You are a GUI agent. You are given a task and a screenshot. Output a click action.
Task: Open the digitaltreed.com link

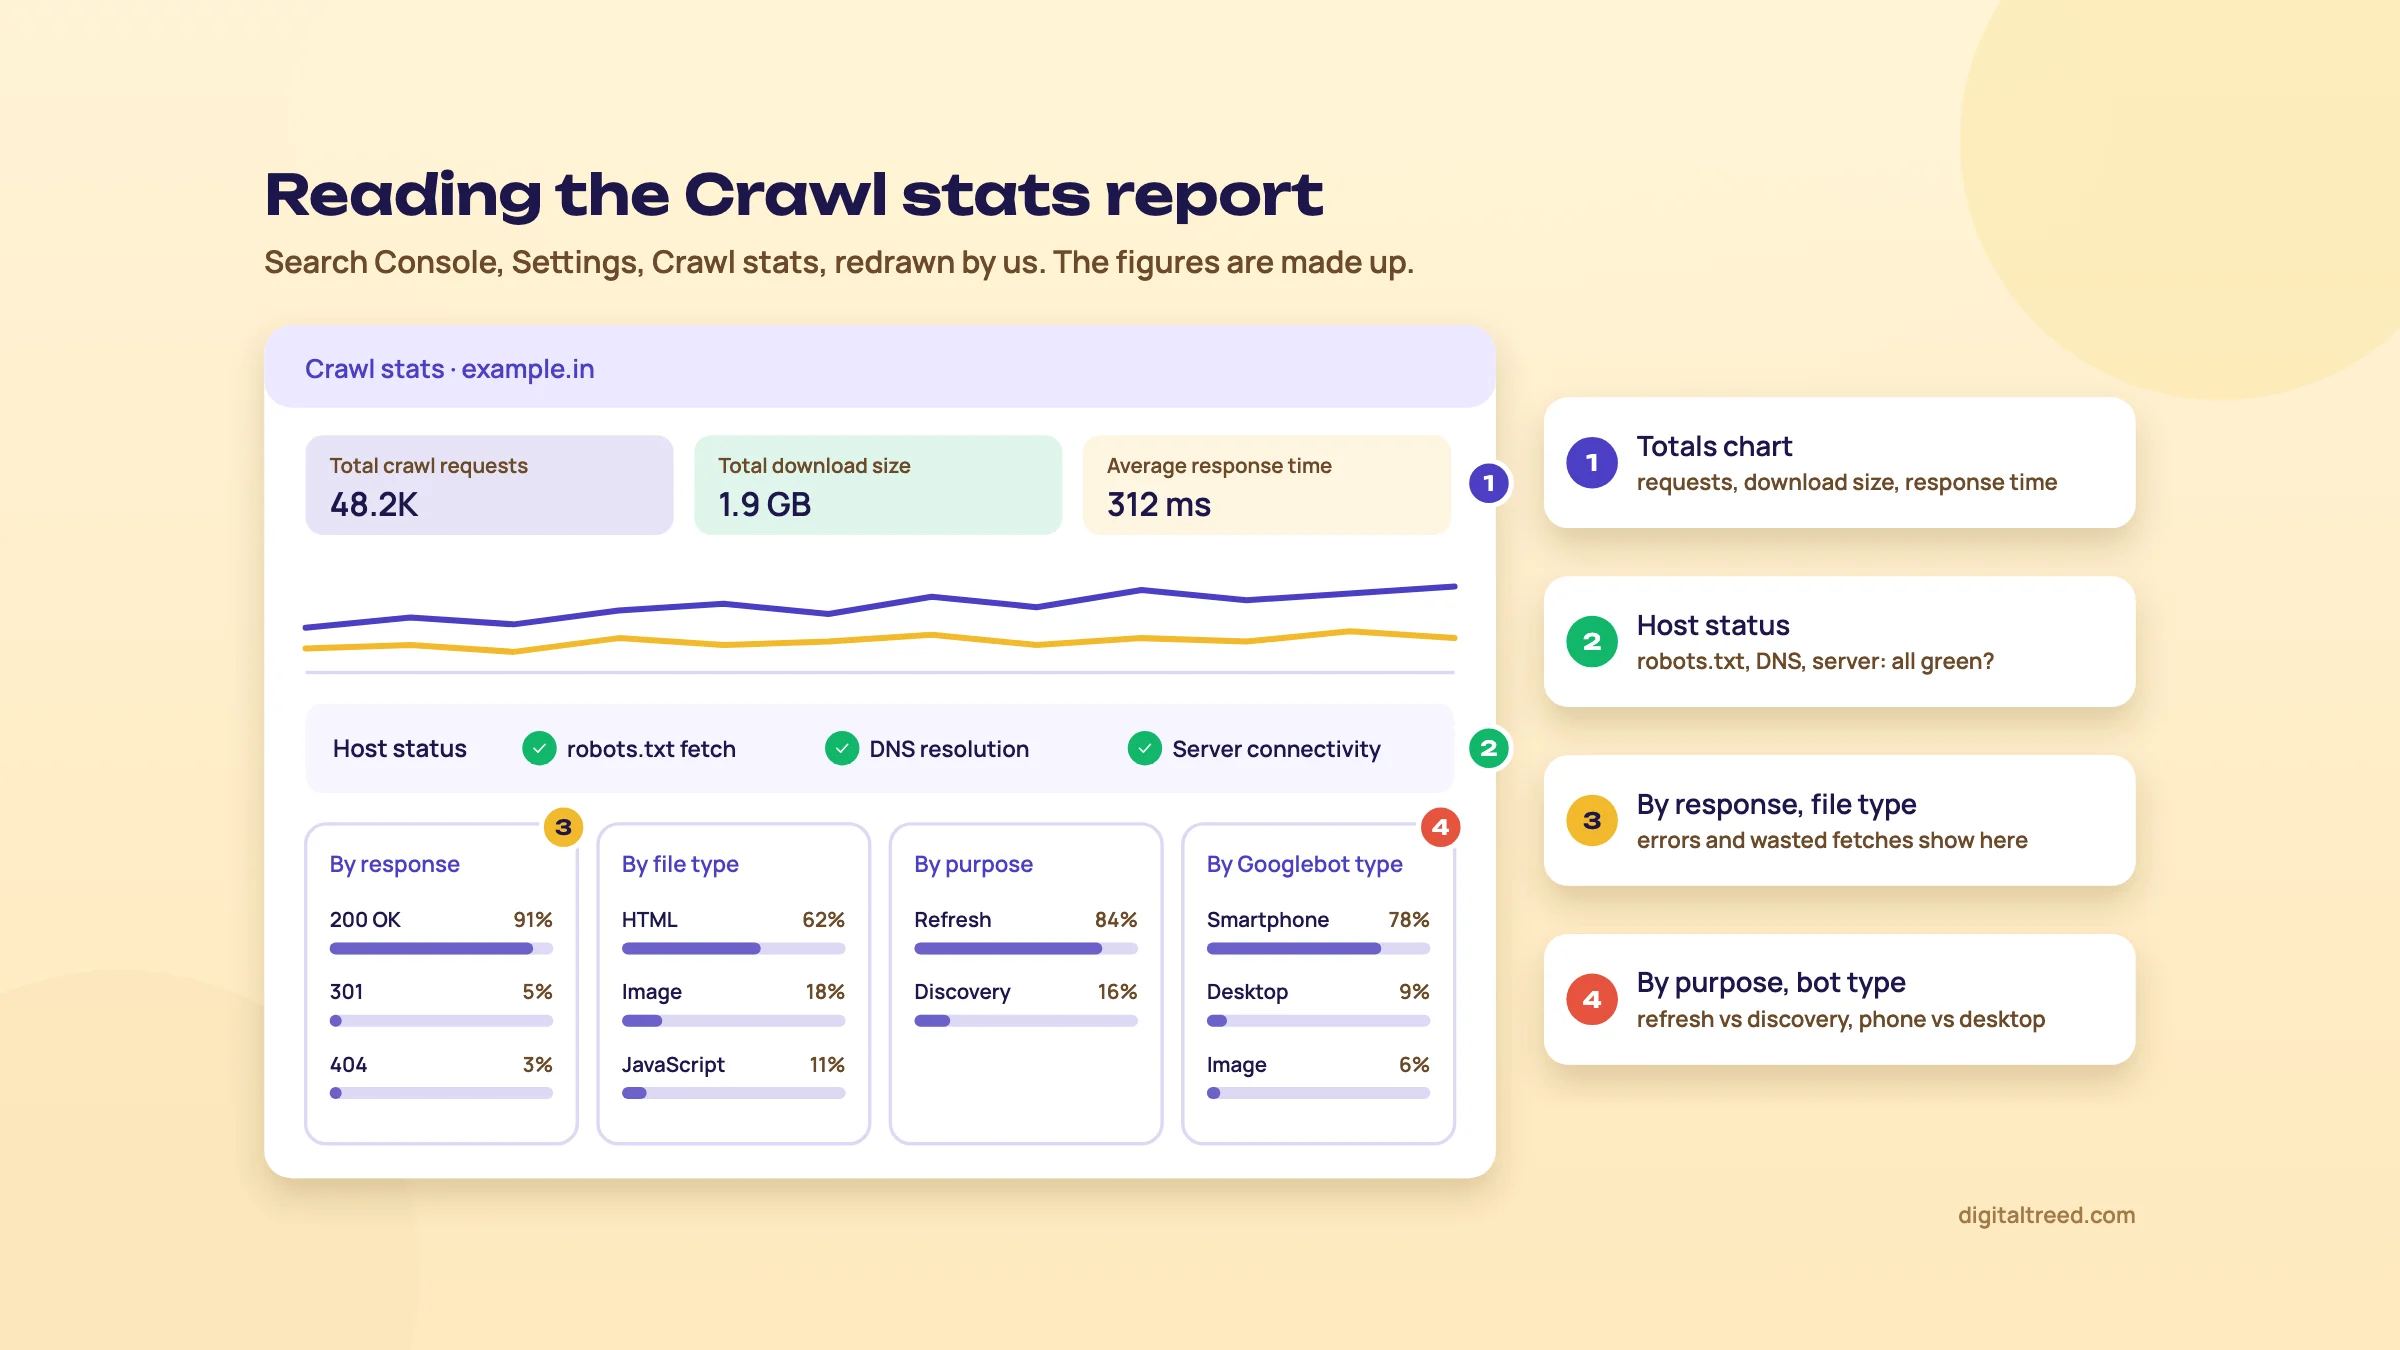[2046, 1215]
